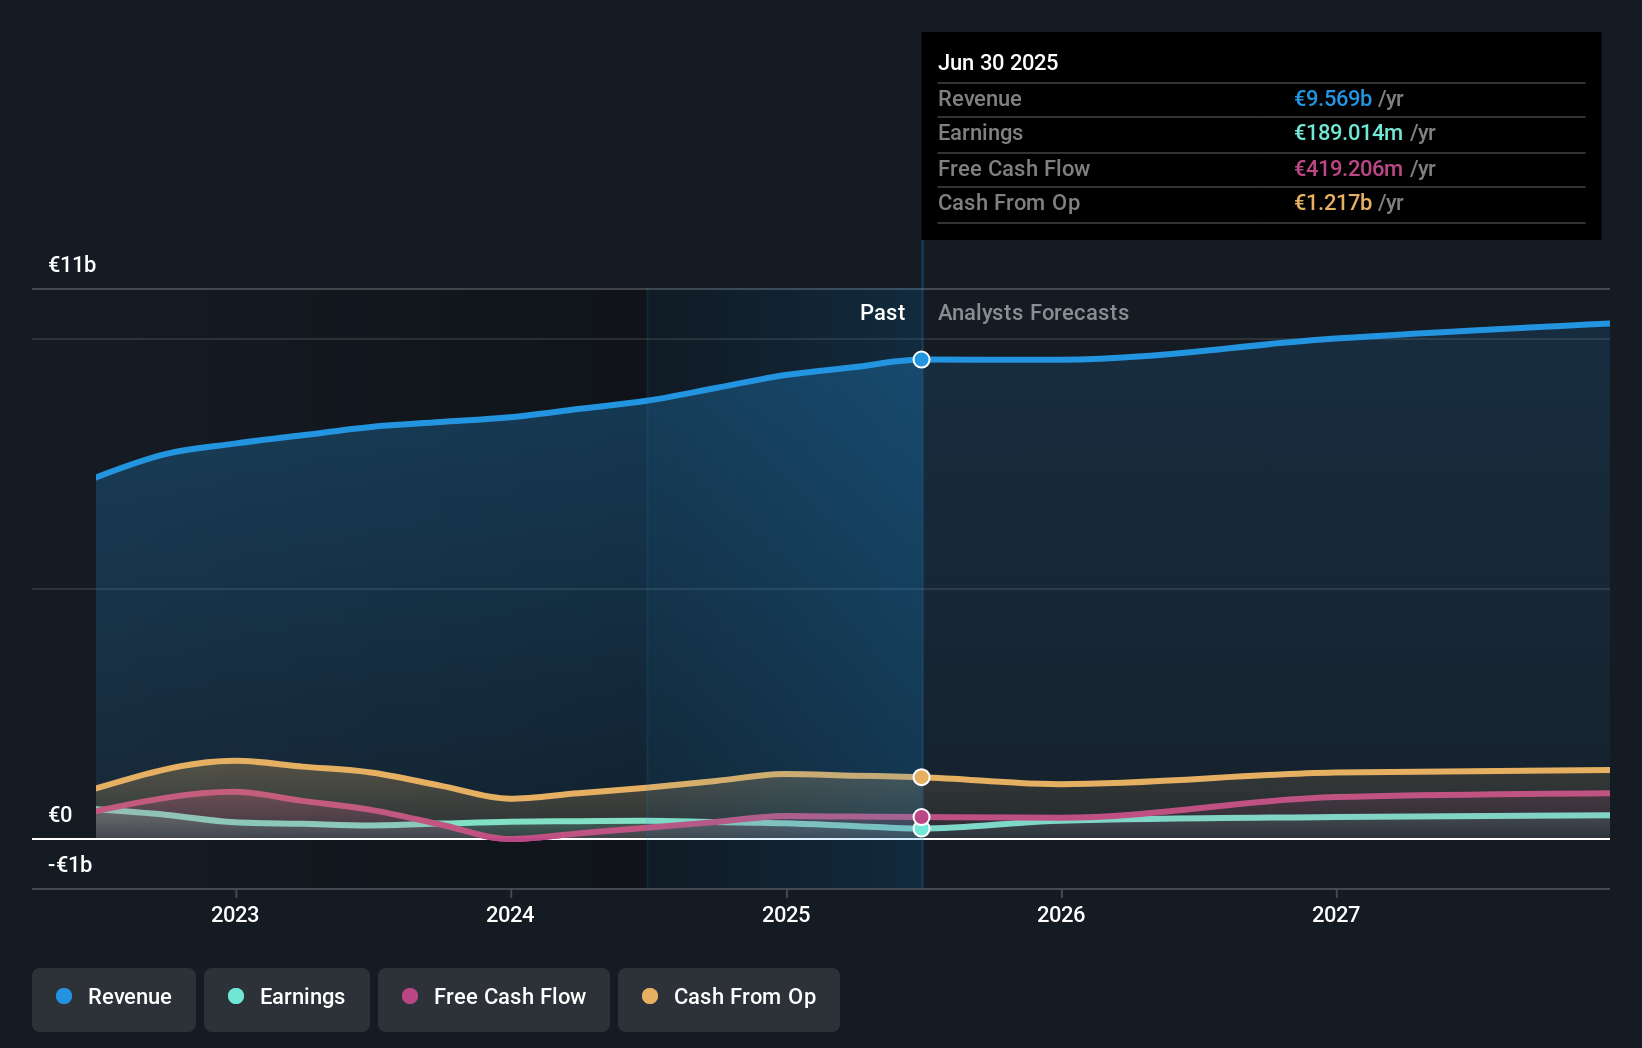
Task: Click the 2026 x-axis label
Action: coord(1061,914)
